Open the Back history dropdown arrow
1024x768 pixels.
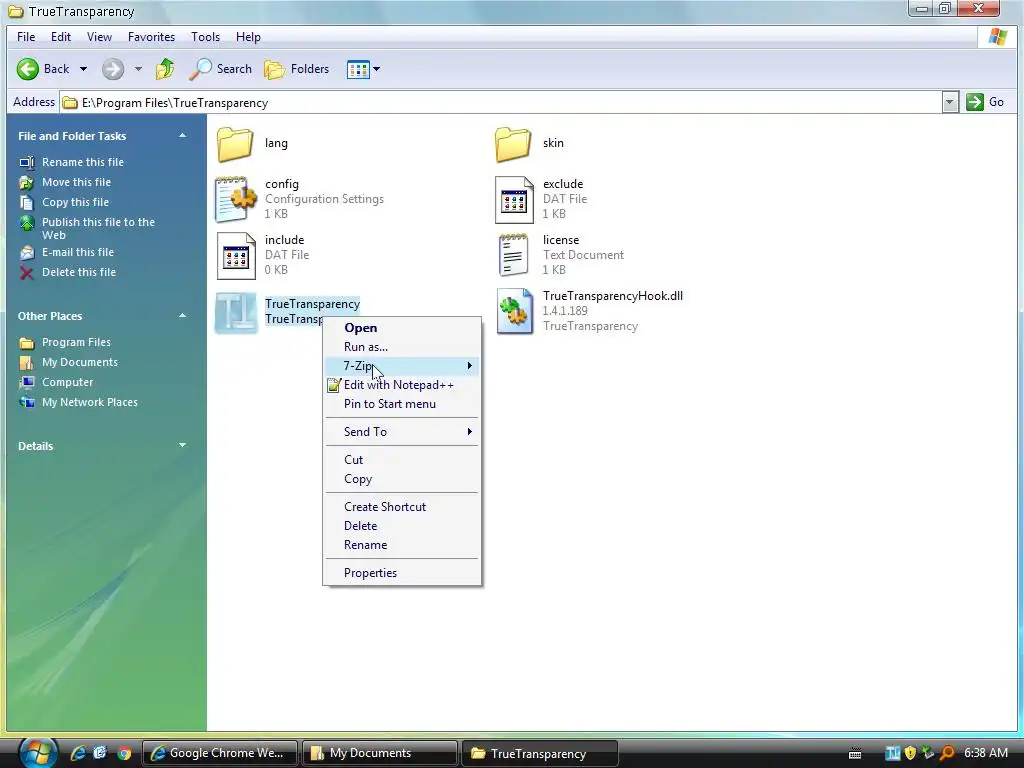(x=83, y=69)
